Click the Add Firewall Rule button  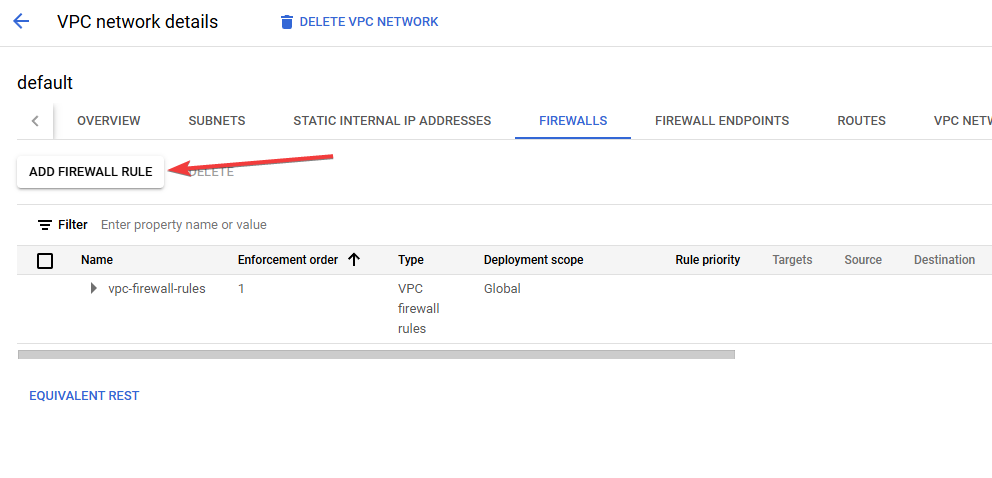90,172
